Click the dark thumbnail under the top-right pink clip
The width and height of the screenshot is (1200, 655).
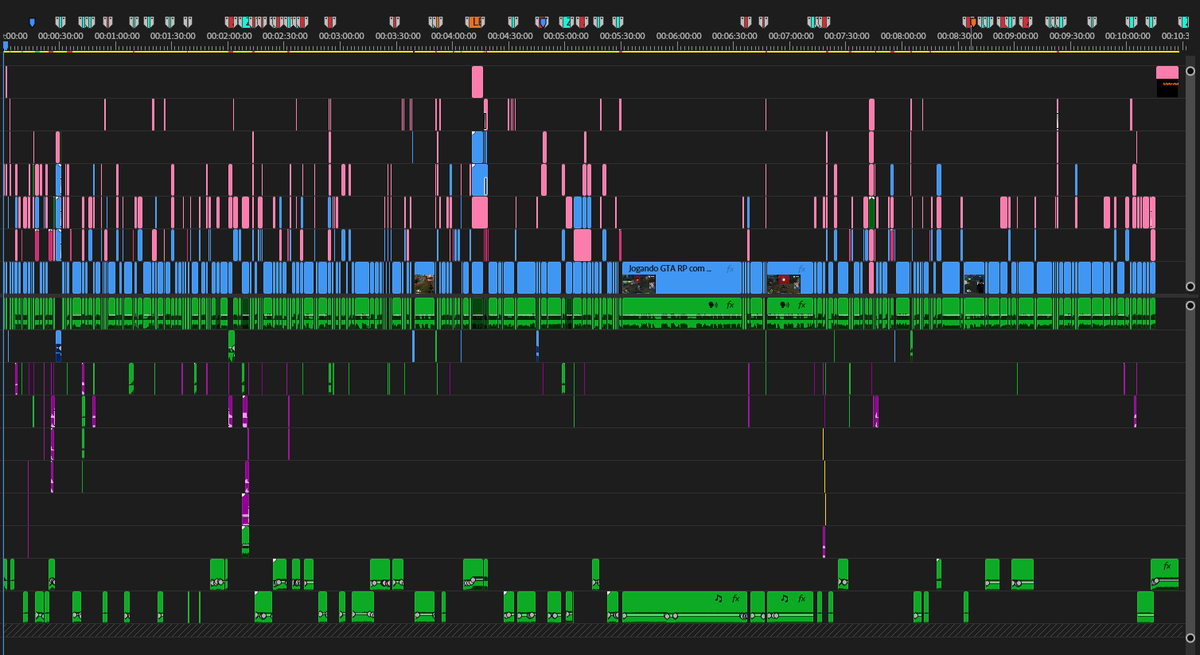[x=1167, y=88]
